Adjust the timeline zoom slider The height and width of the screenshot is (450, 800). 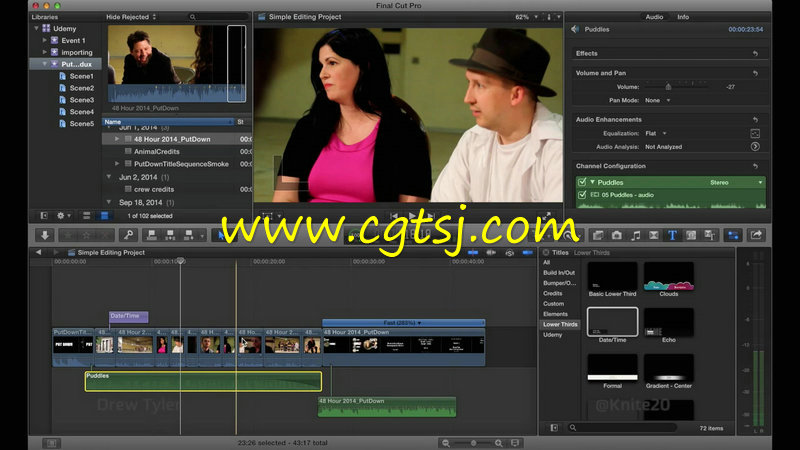pyautogui.click(x=473, y=443)
